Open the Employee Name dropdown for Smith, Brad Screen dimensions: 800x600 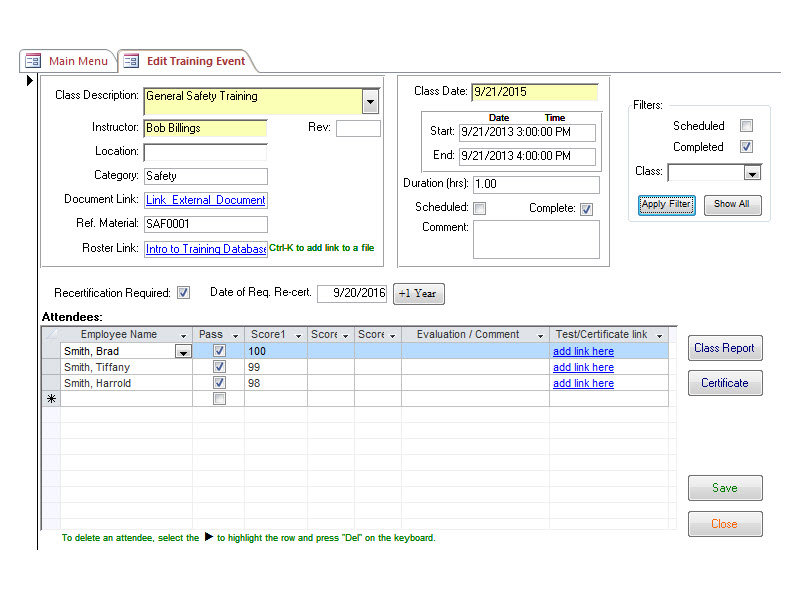point(182,351)
